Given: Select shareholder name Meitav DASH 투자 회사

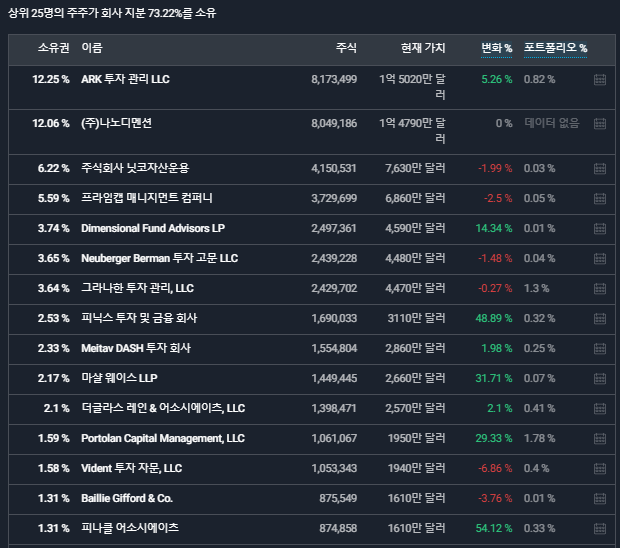Looking at the screenshot, I should click(x=136, y=348).
